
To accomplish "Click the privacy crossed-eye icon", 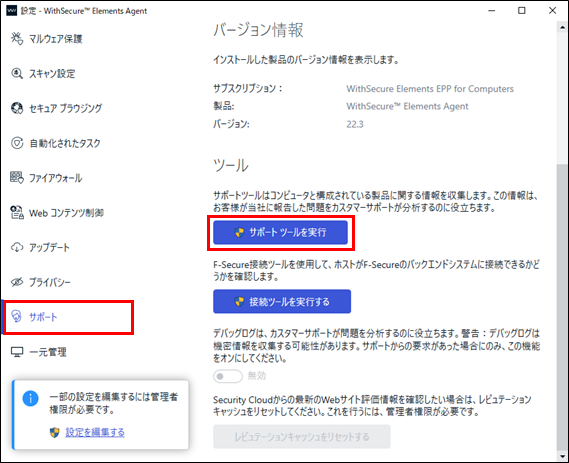I will 17,282.
